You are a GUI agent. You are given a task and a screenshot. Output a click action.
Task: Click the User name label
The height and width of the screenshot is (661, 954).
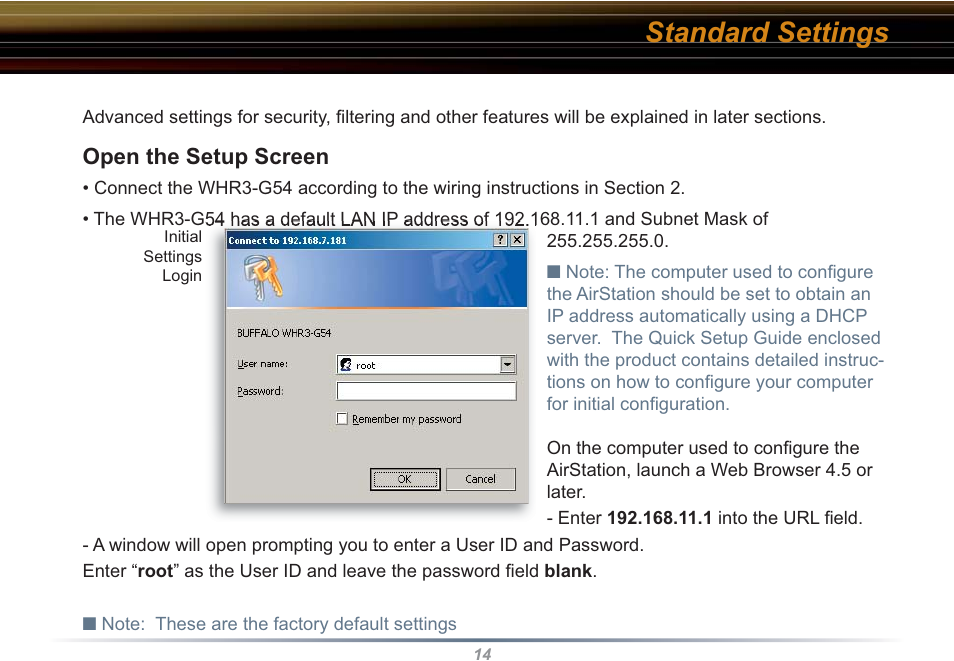pos(262,364)
